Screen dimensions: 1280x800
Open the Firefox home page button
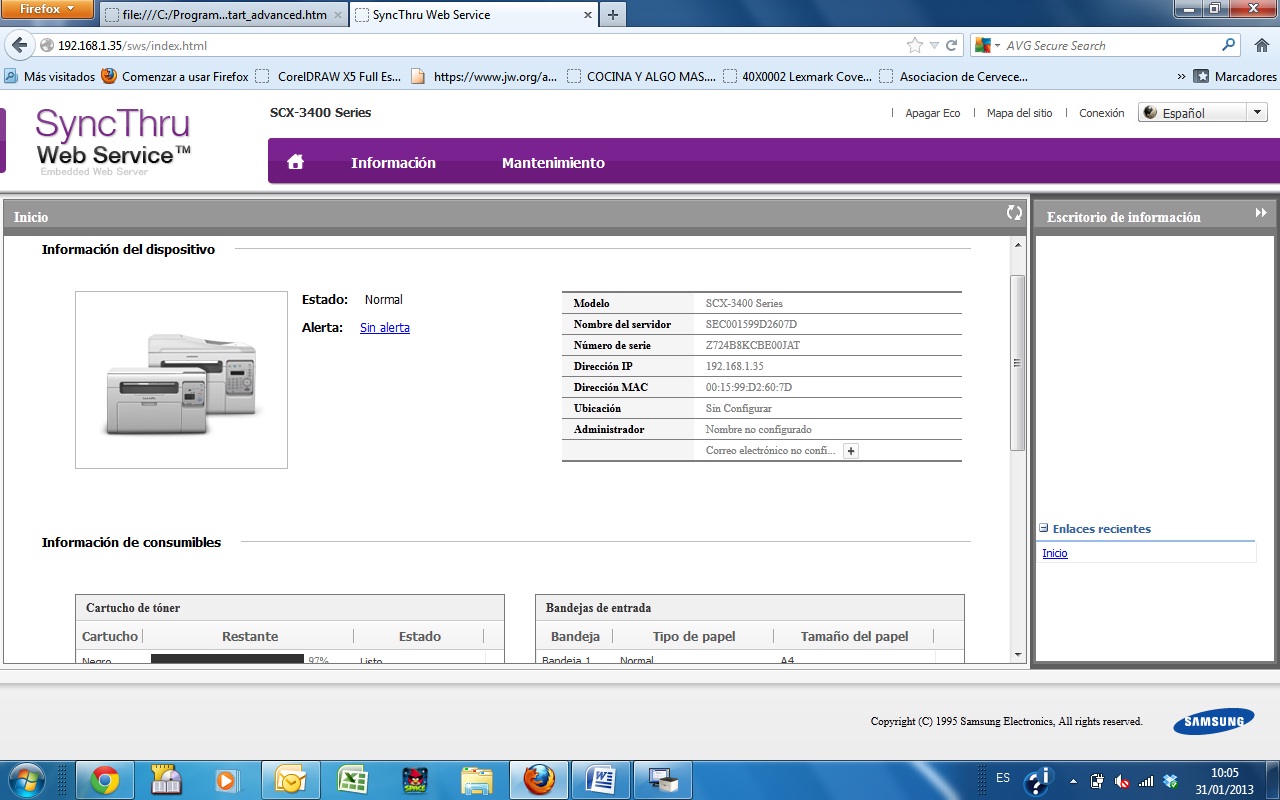click(x=1260, y=45)
